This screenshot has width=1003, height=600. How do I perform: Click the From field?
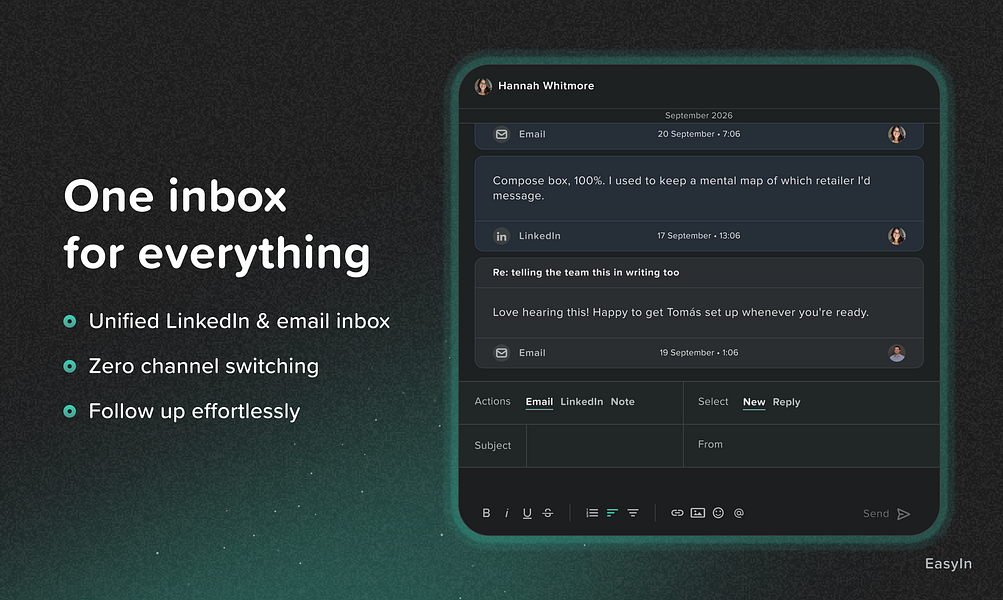[x=812, y=445]
